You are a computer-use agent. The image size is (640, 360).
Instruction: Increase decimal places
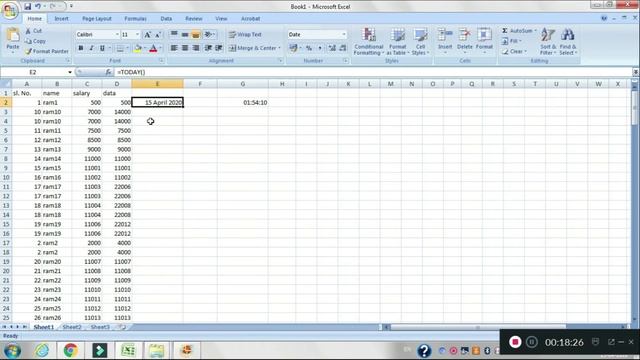pos(332,48)
